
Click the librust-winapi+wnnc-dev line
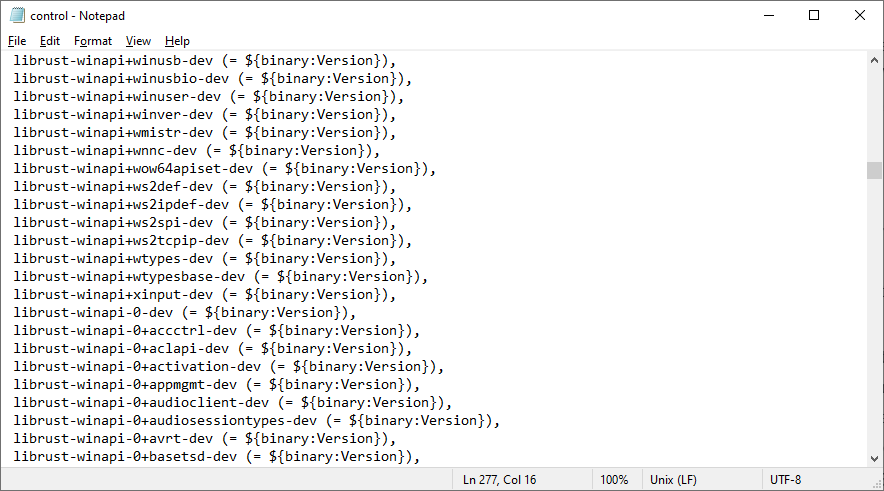[x=197, y=151]
